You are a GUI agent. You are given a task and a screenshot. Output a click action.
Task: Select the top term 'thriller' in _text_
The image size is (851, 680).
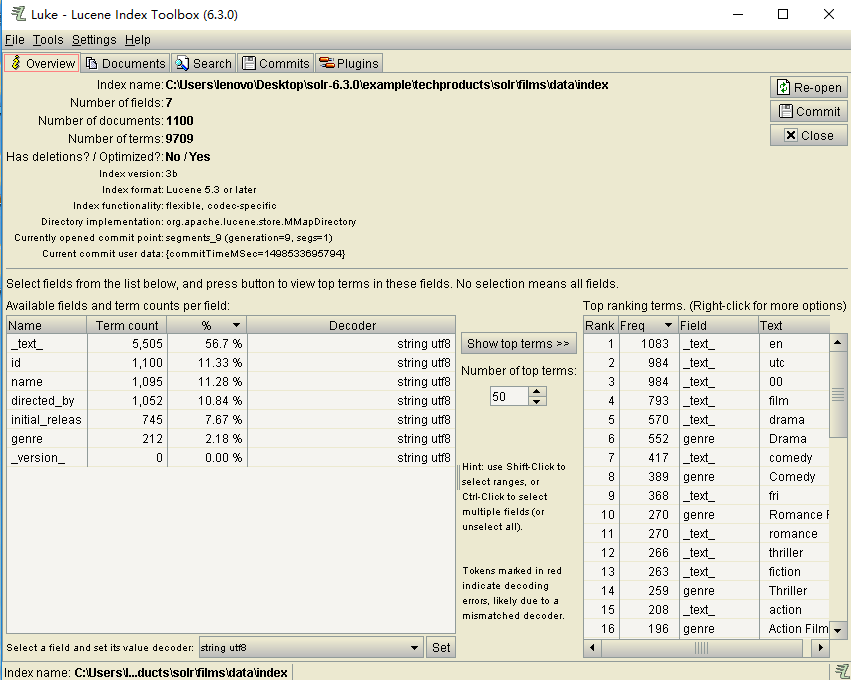pos(706,552)
